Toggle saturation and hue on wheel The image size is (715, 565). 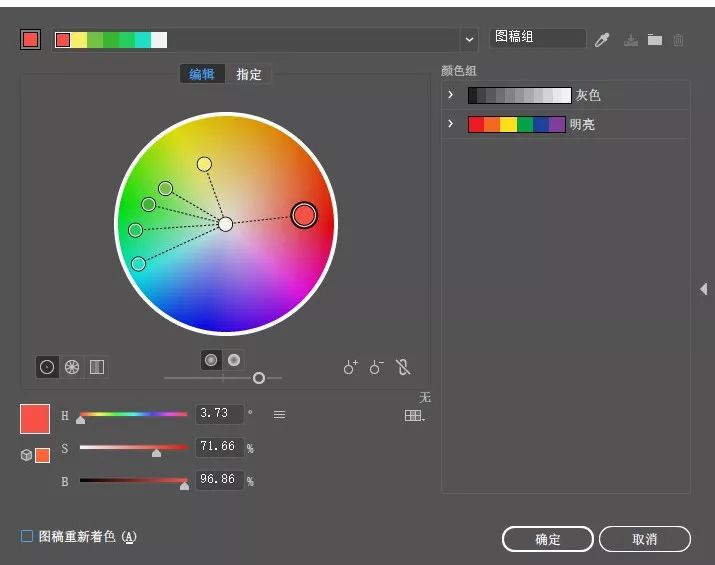(211, 360)
